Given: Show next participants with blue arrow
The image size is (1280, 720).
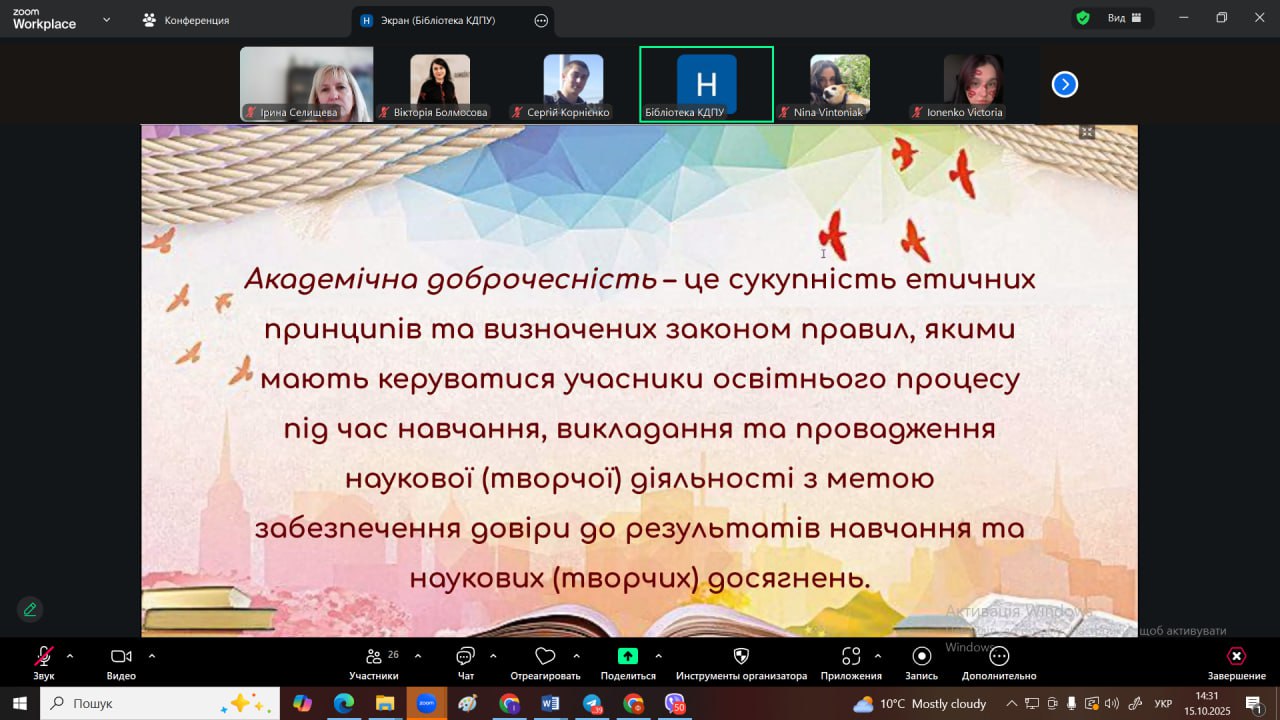Looking at the screenshot, I should point(1064,85).
